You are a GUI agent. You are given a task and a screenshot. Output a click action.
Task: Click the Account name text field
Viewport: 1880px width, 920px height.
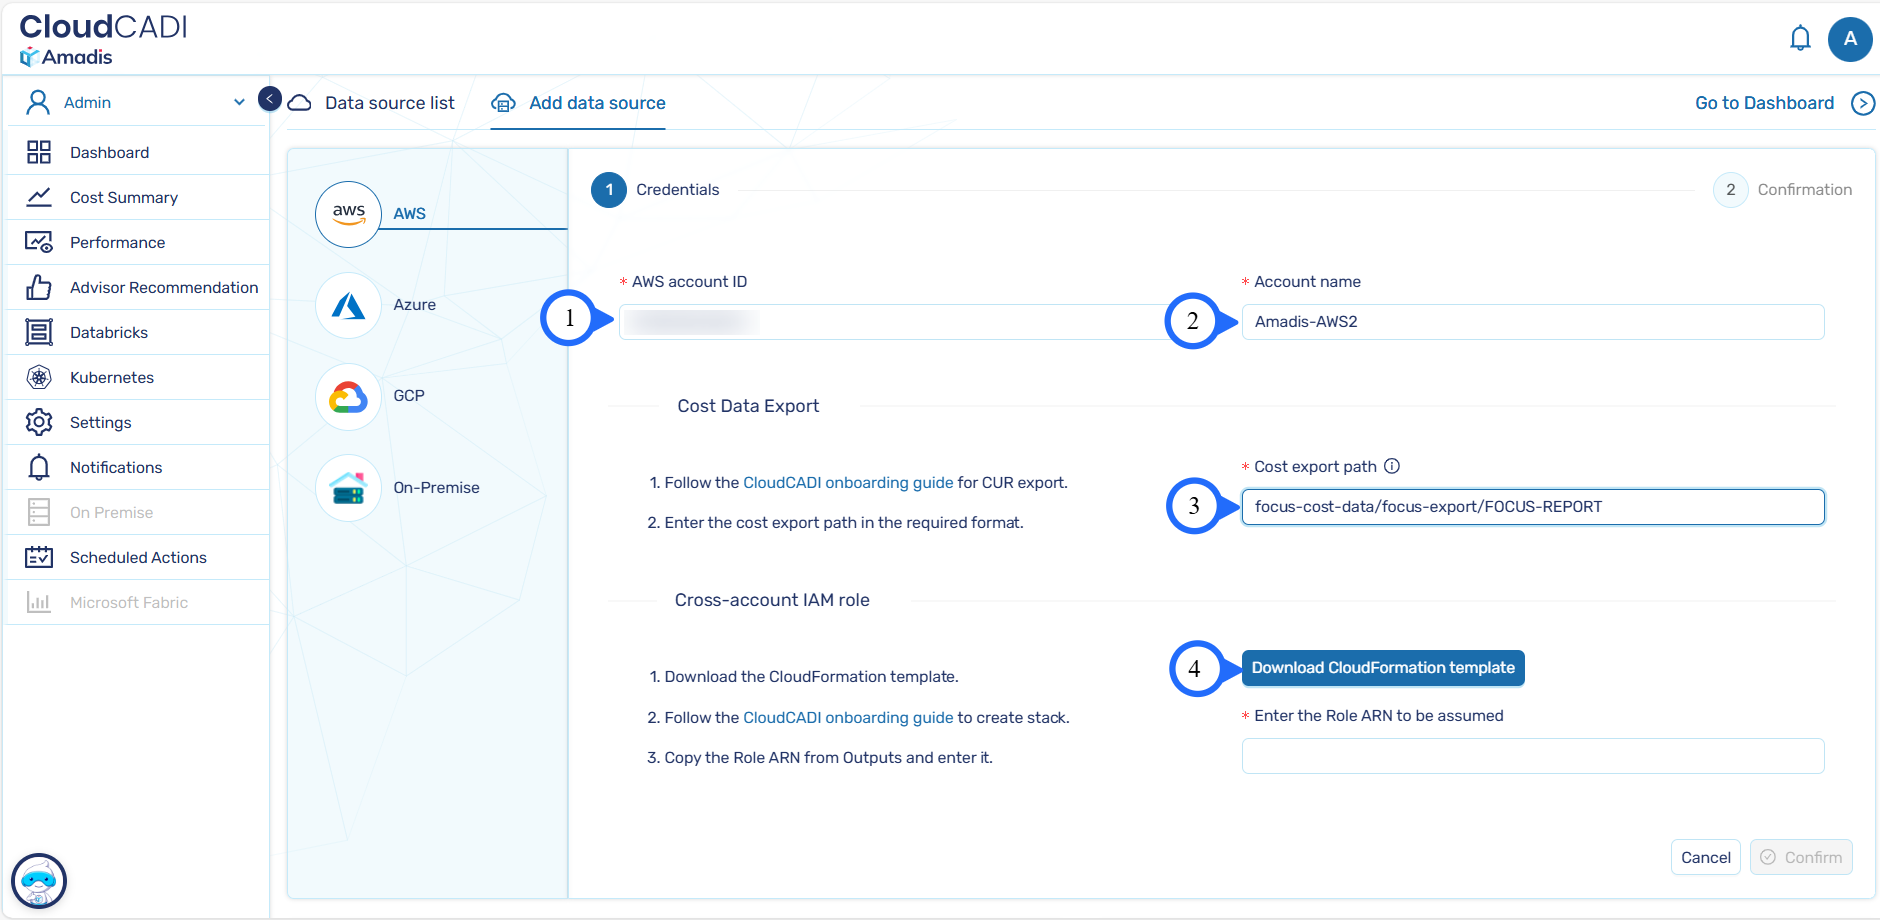point(1532,322)
